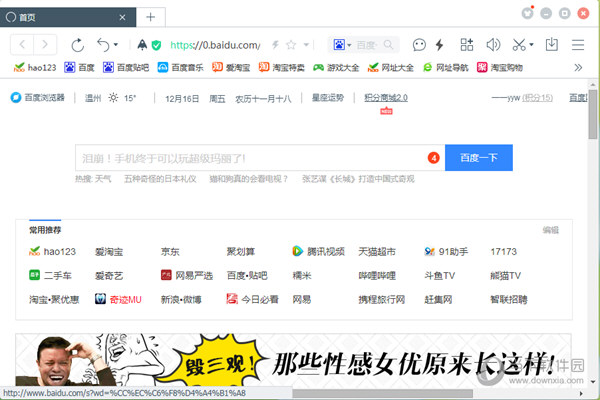
Task: Open the download manager icon
Action: click(x=551, y=44)
